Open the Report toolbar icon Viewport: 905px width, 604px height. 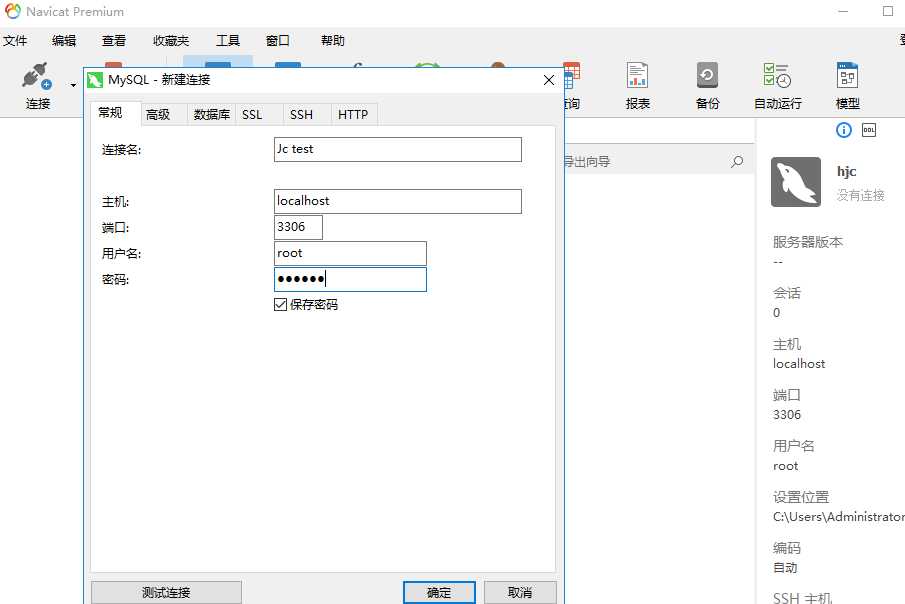pos(637,76)
